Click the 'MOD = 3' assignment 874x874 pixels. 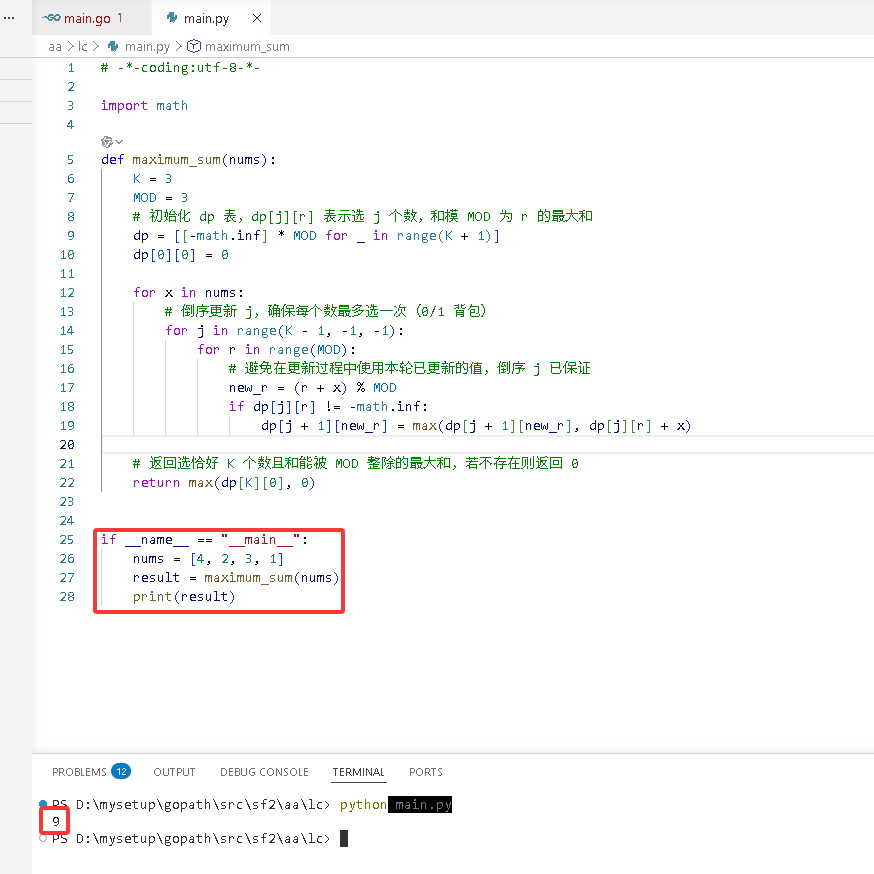pos(161,198)
